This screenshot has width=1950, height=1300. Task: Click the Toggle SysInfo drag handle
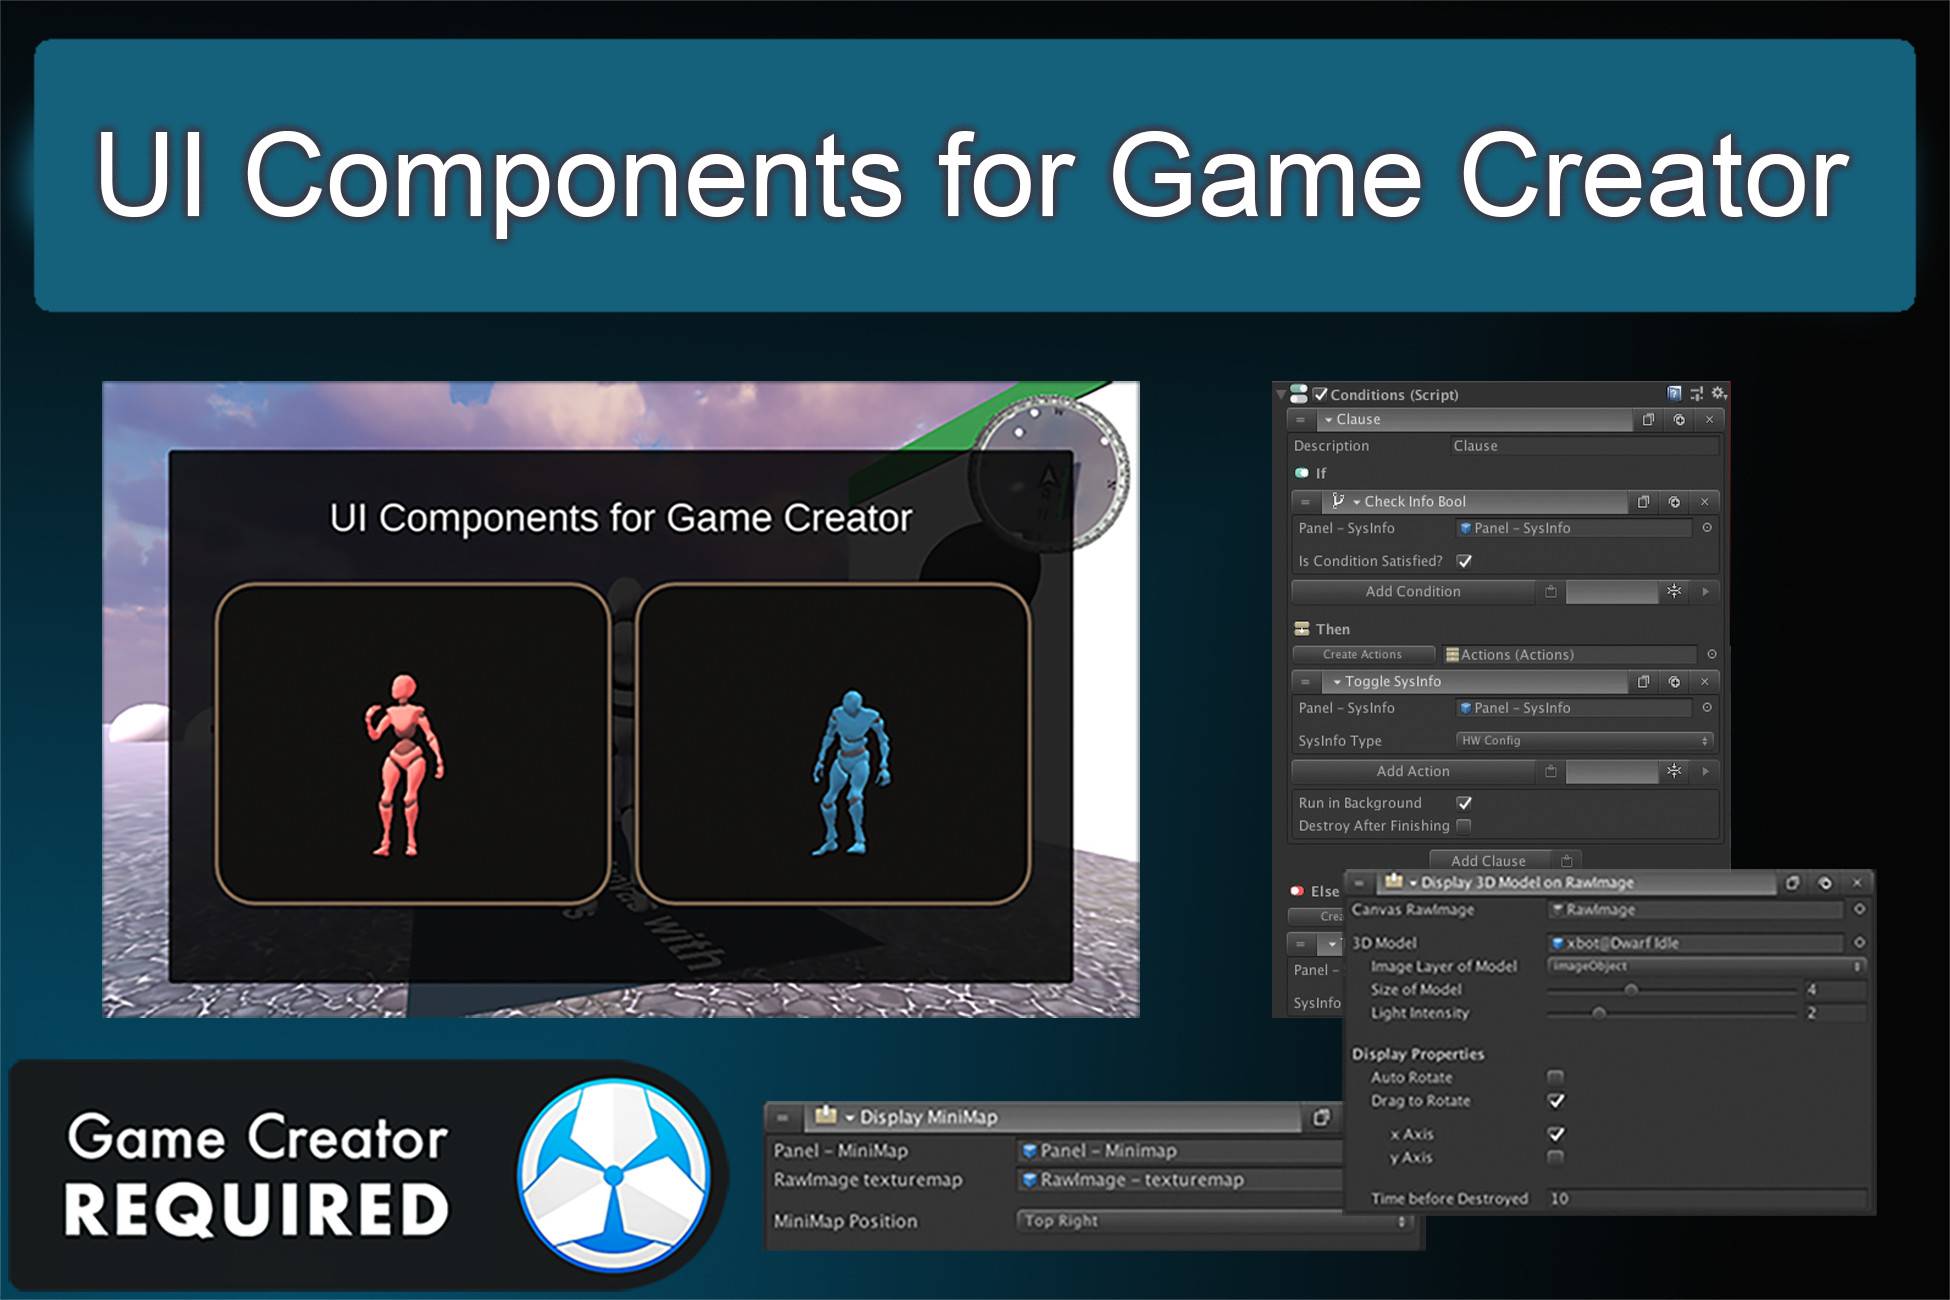(1305, 682)
